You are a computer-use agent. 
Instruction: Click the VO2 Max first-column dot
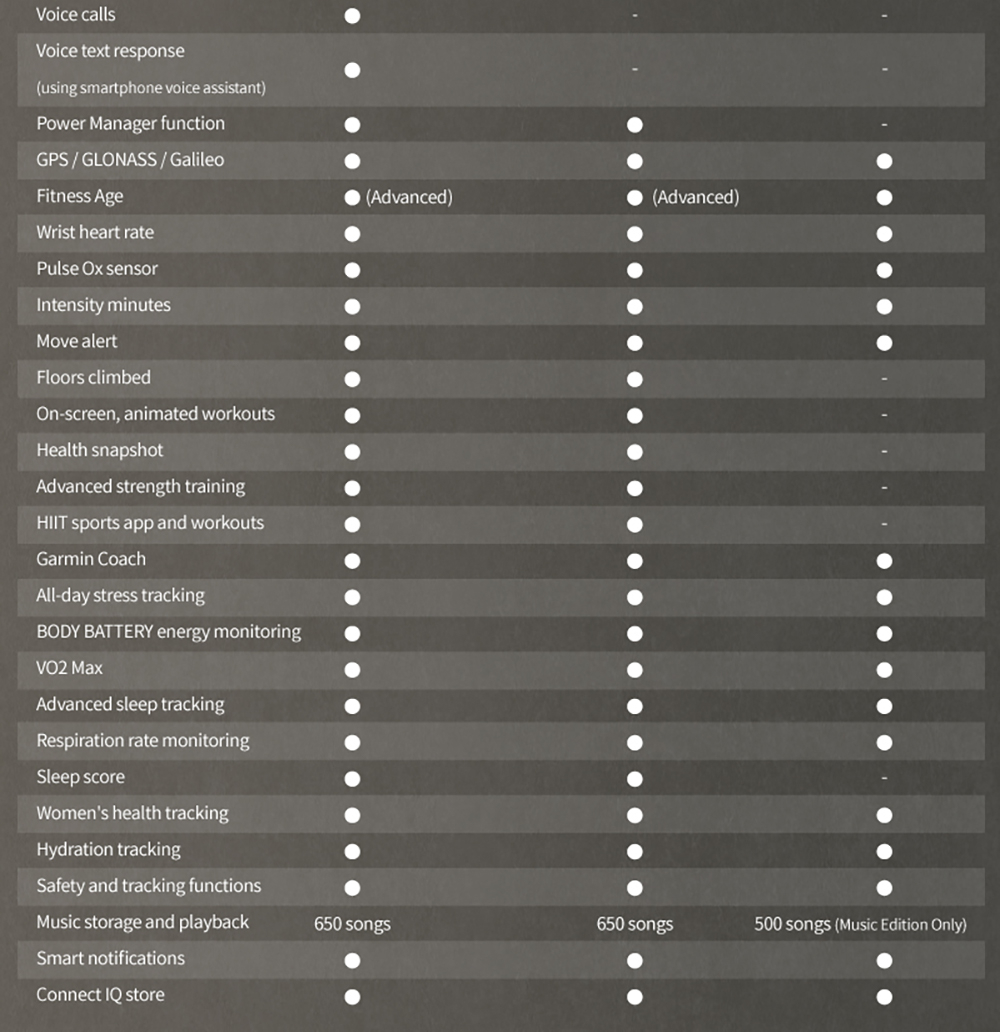tap(352, 670)
